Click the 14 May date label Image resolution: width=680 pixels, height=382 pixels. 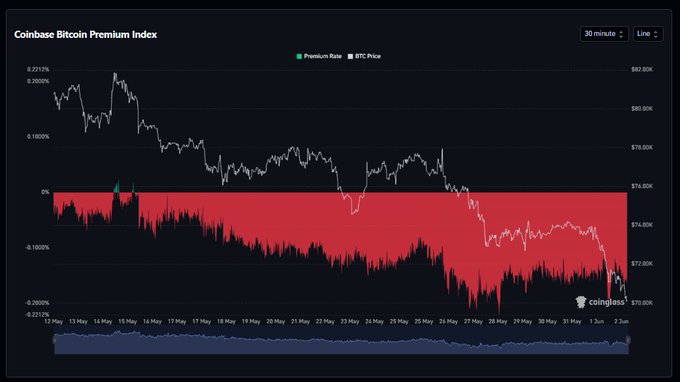[103, 322]
